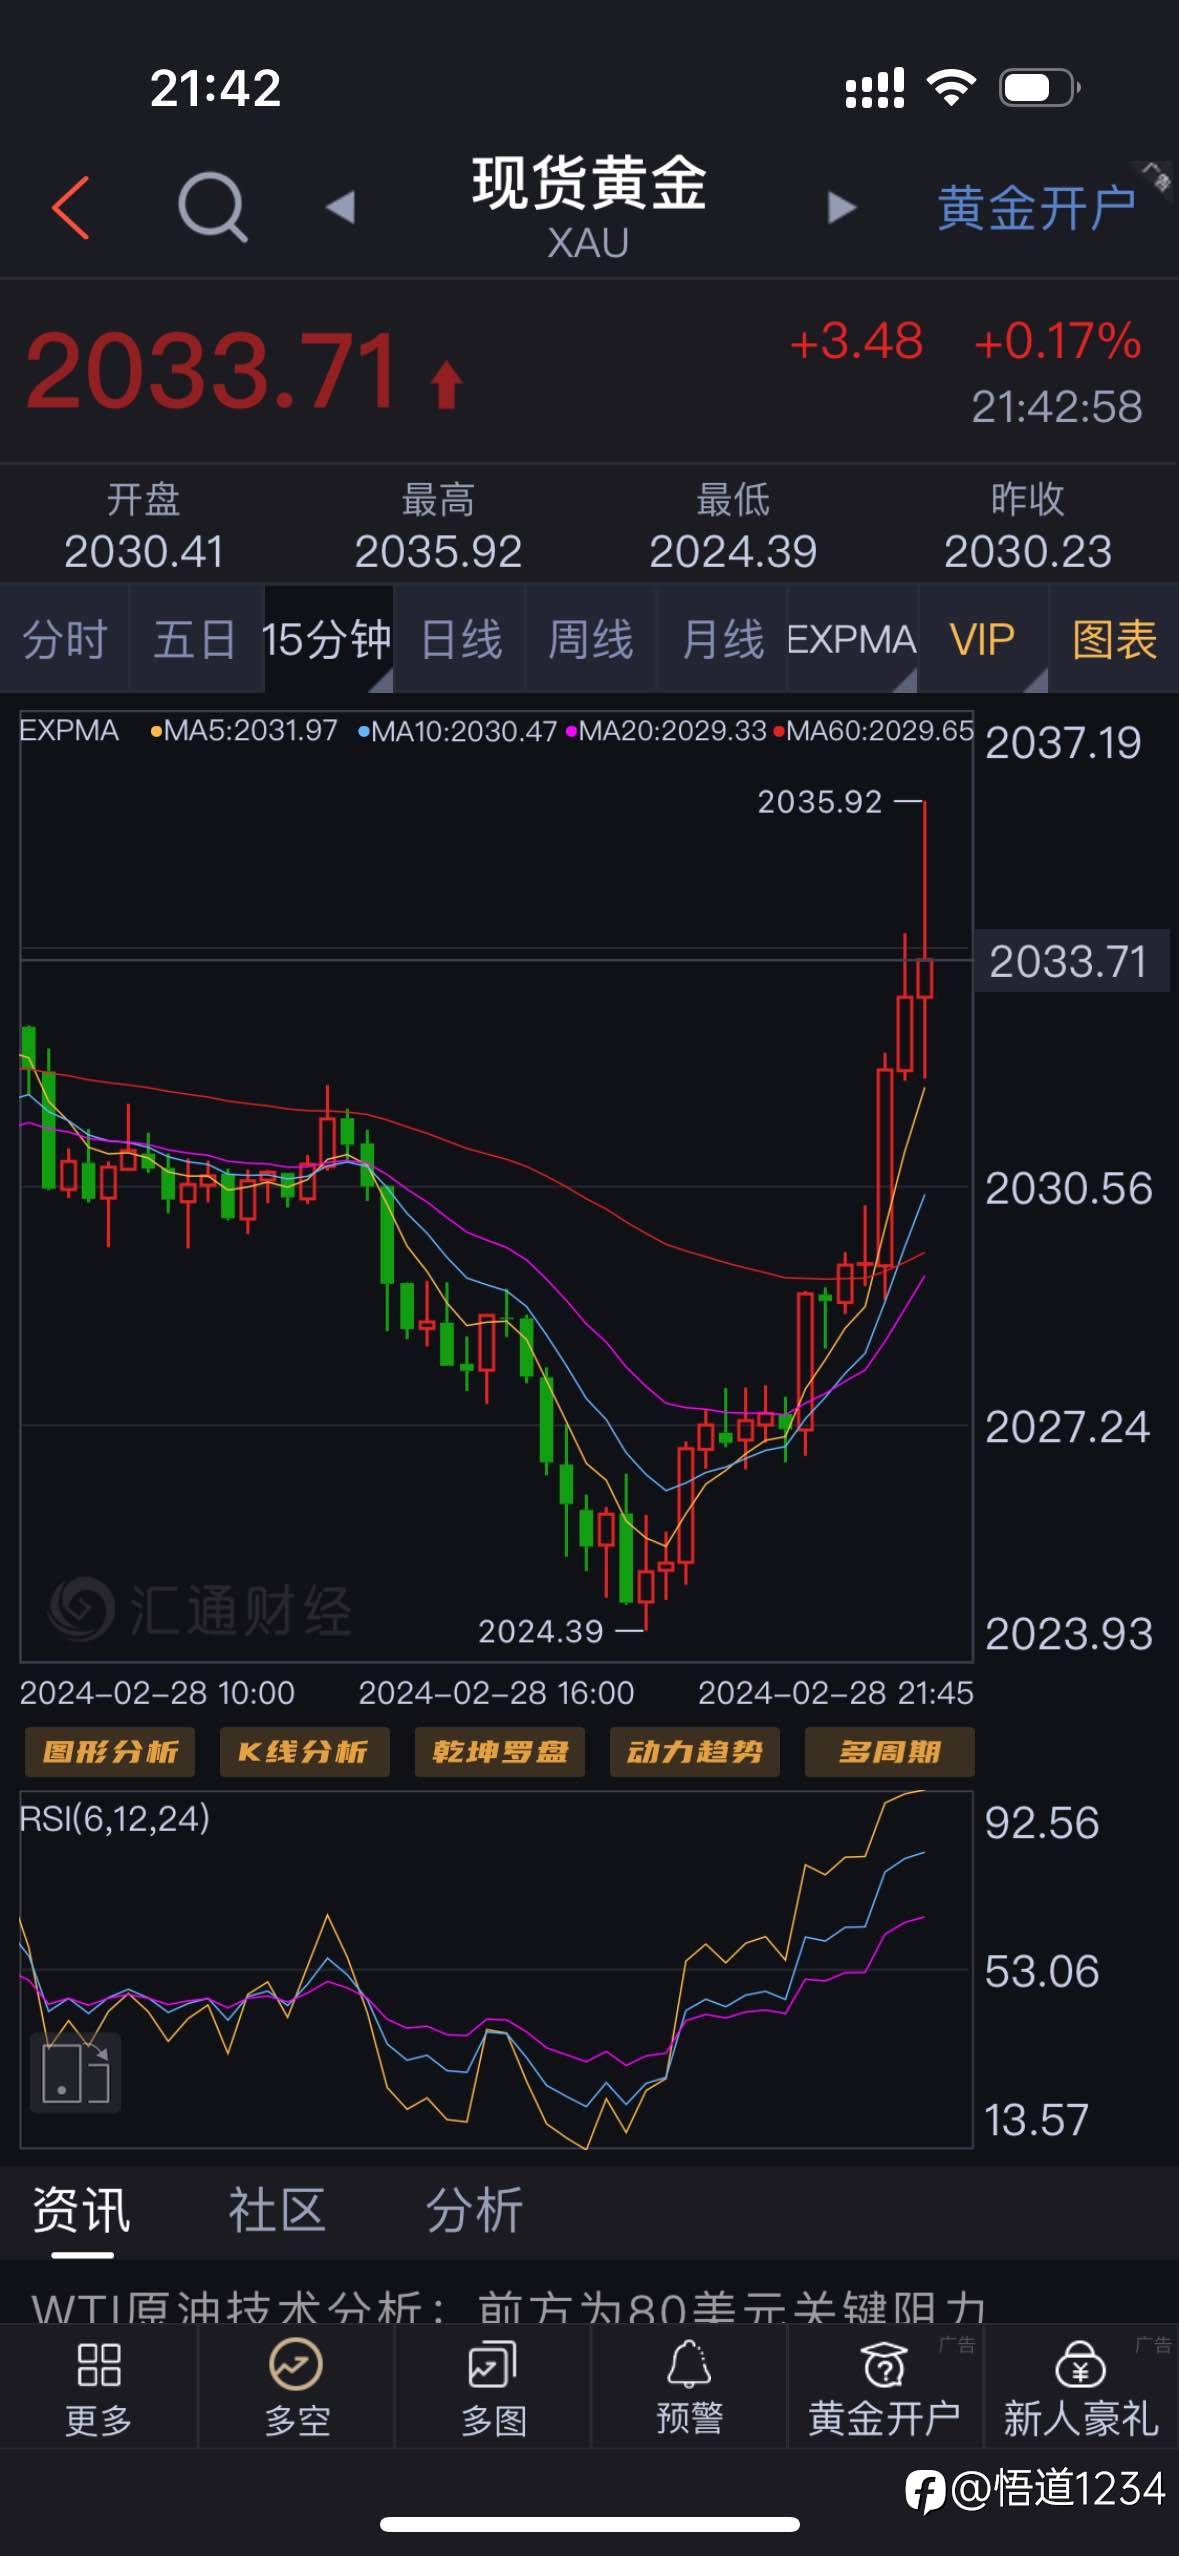Viewport: 1179px width, 2556px height.
Task: Open the 多图 multi-chart icon
Action: pos(493,2365)
